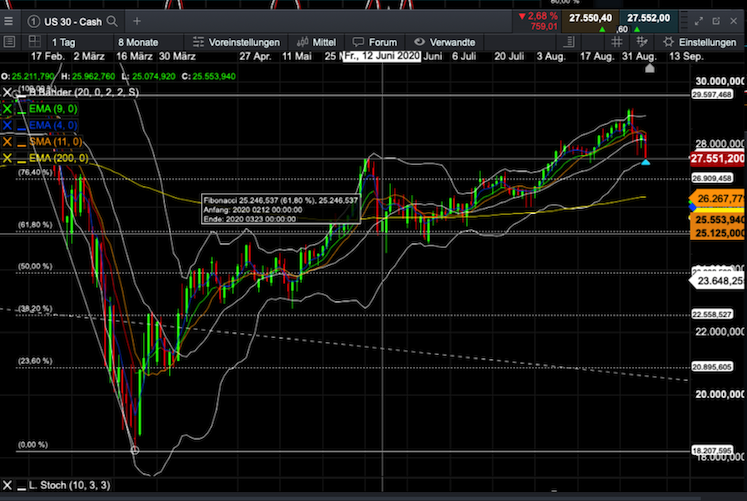
Task: Click the 25.553,940 price tag
Action: (718, 220)
